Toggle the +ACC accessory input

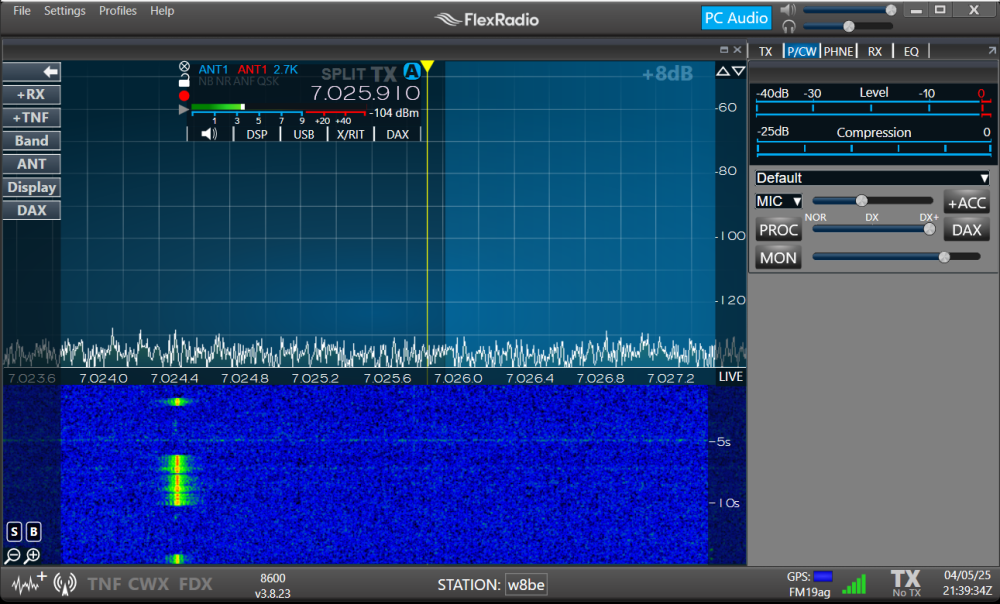966,203
